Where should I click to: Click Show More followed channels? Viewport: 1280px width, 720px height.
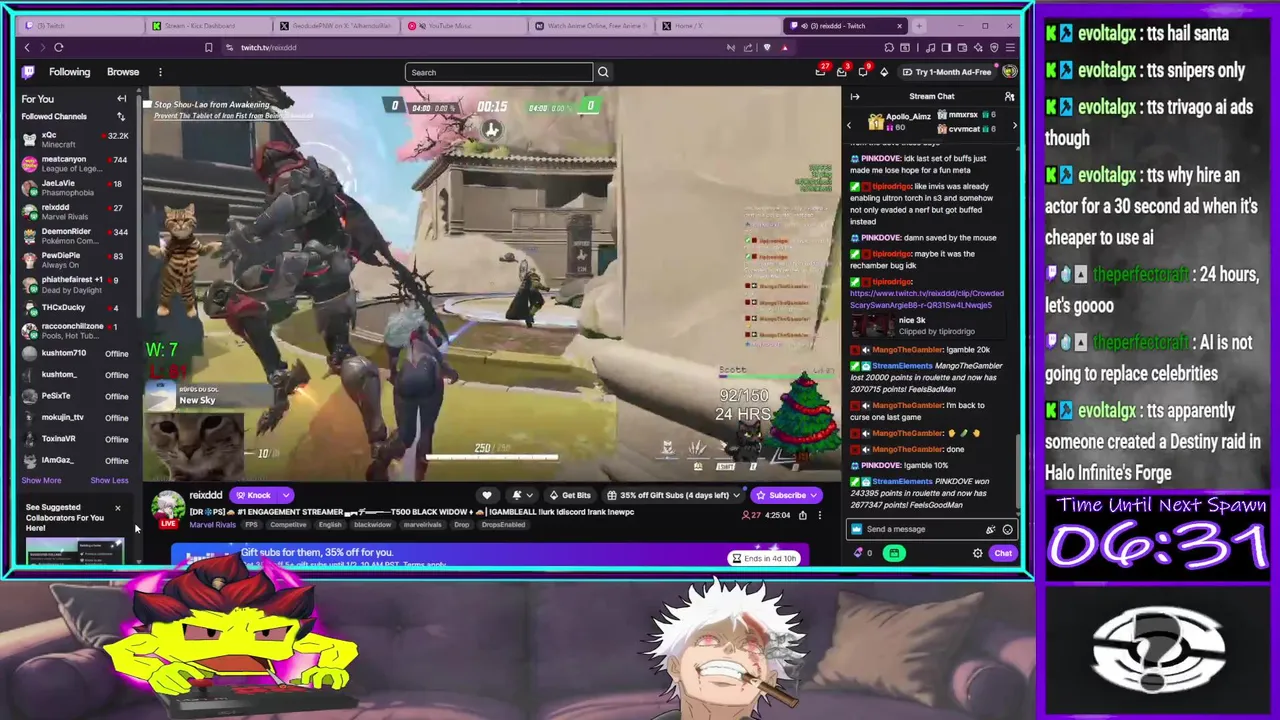click(41, 481)
